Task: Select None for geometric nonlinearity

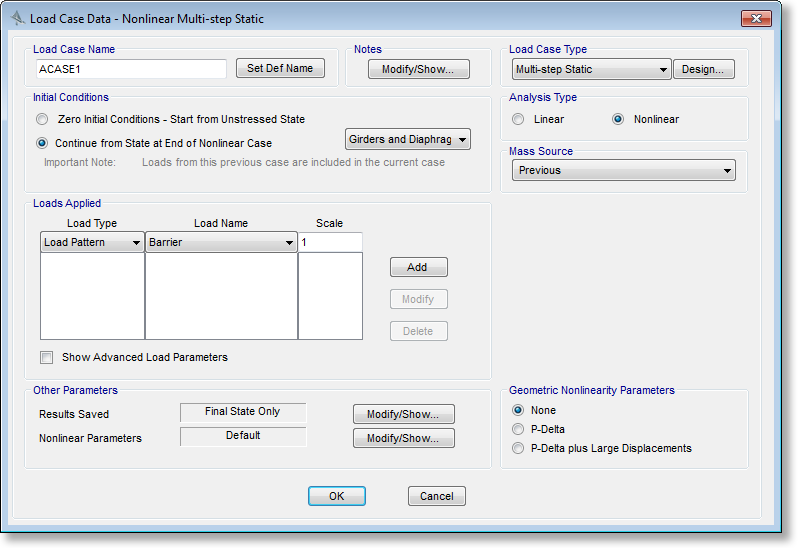Action: pyautogui.click(x=518, y=410)
